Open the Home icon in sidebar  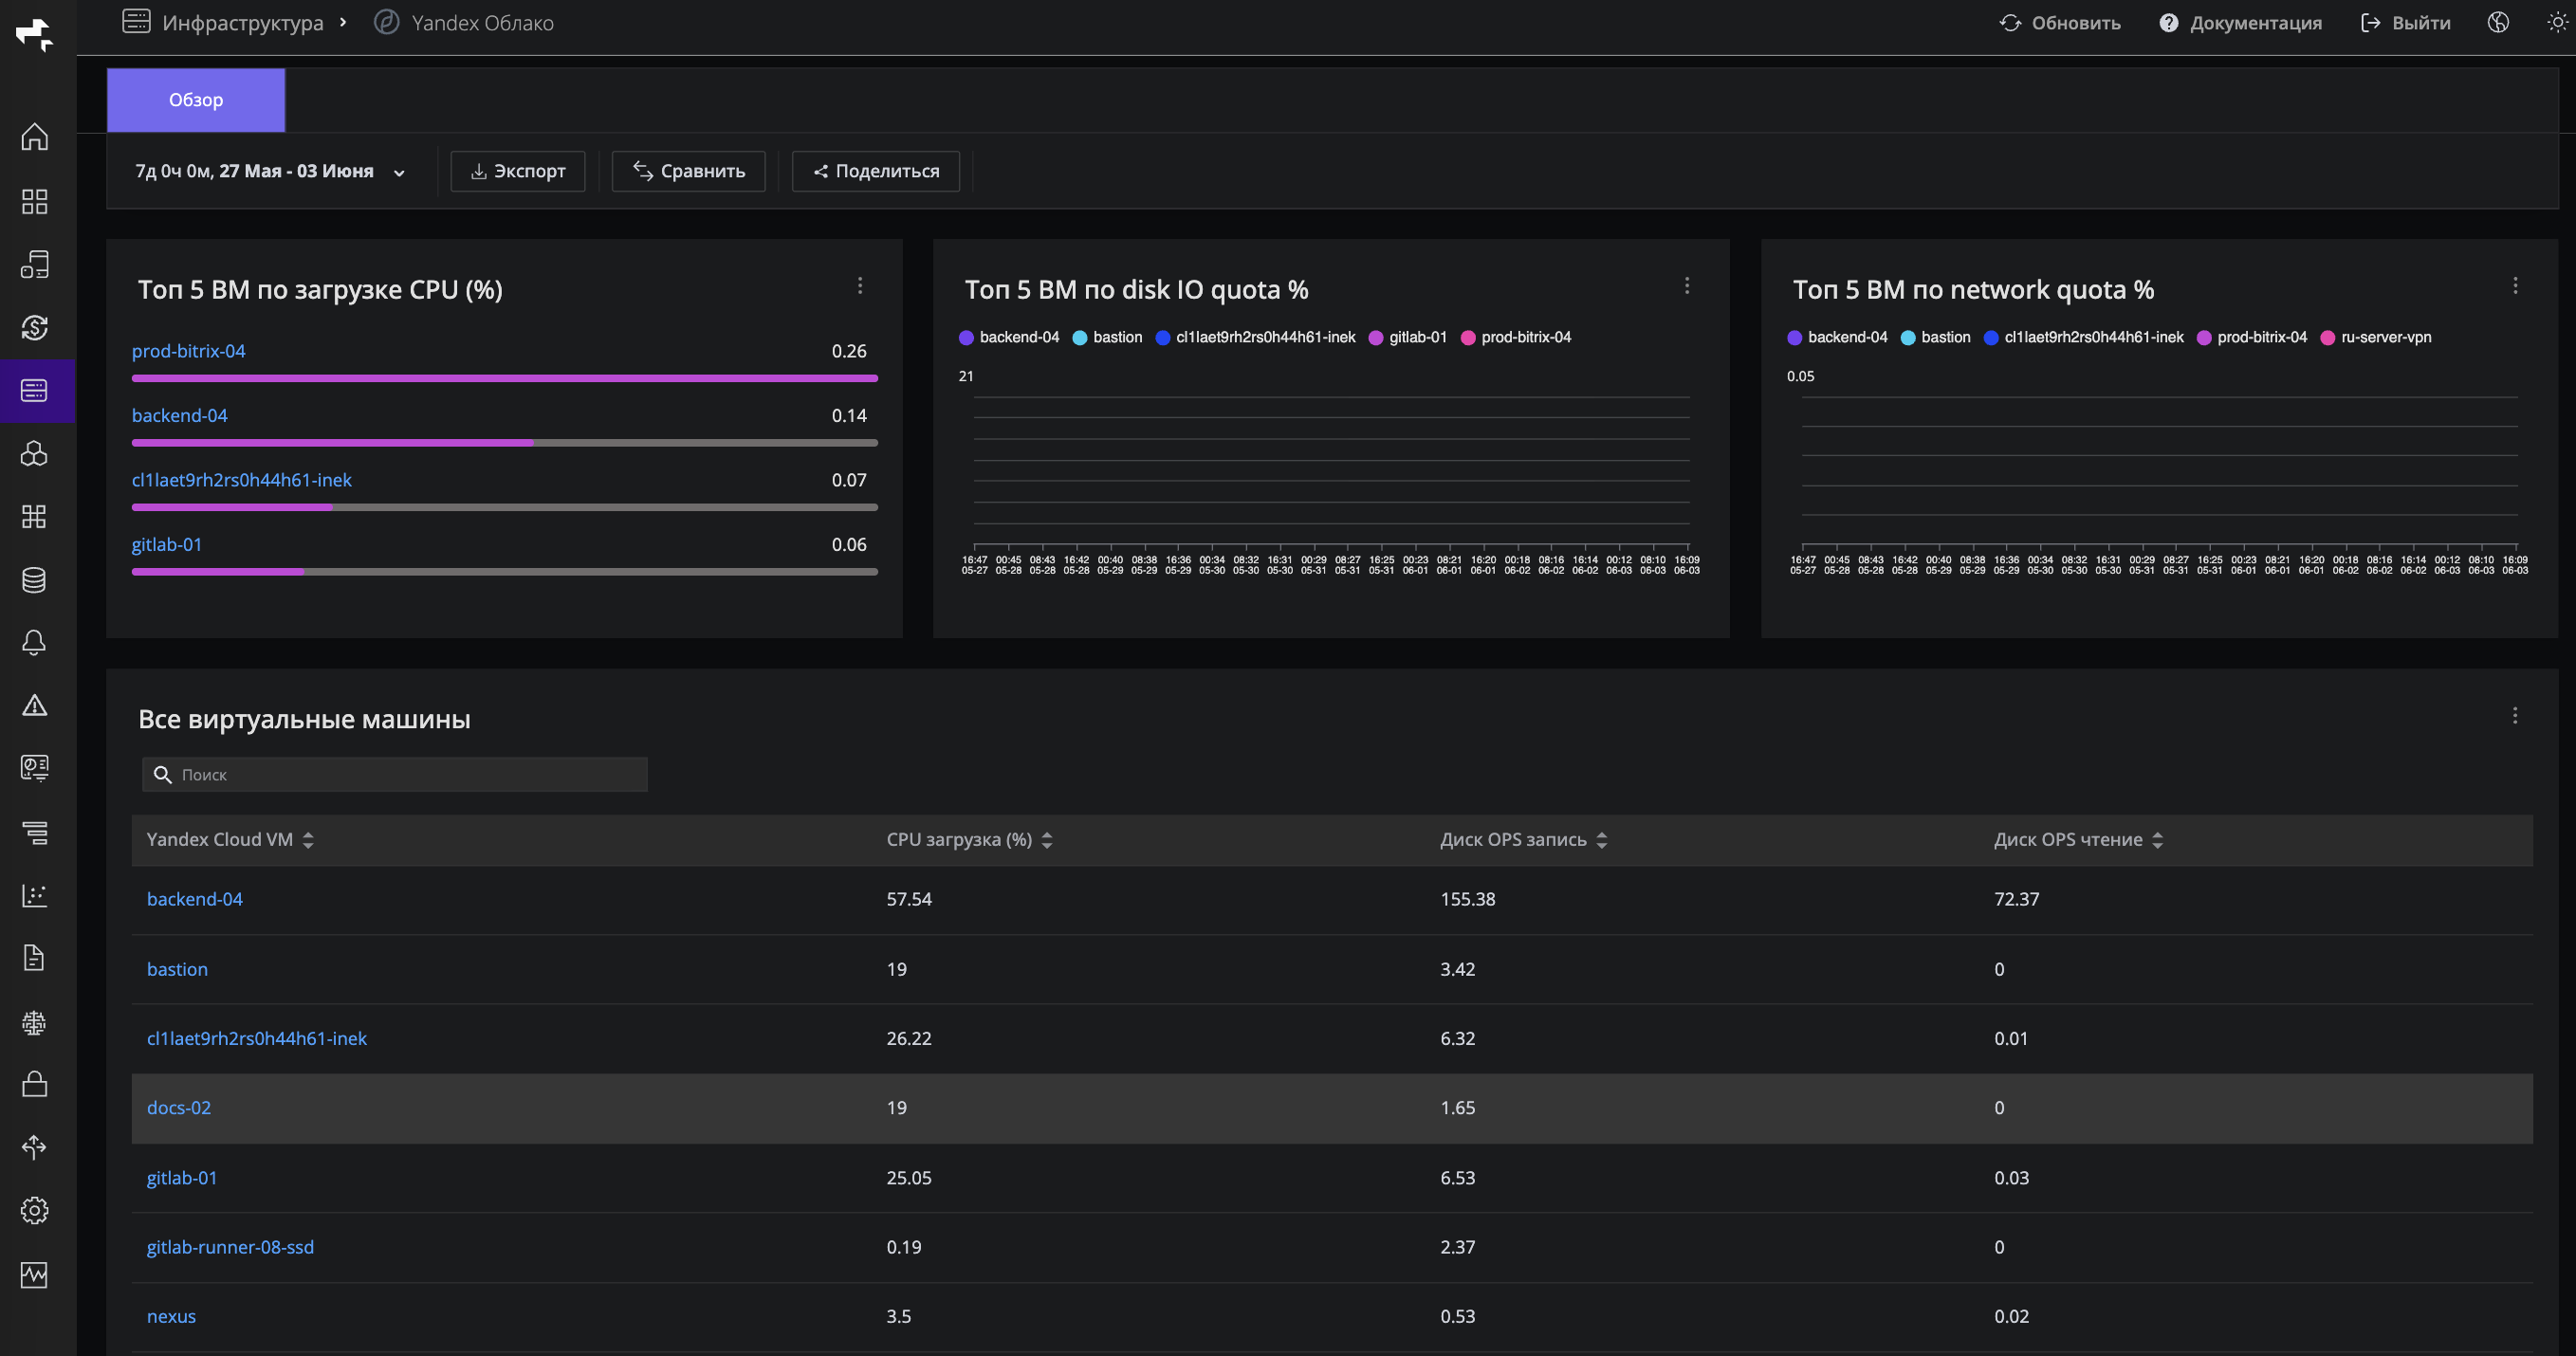(x=35, y=137)
